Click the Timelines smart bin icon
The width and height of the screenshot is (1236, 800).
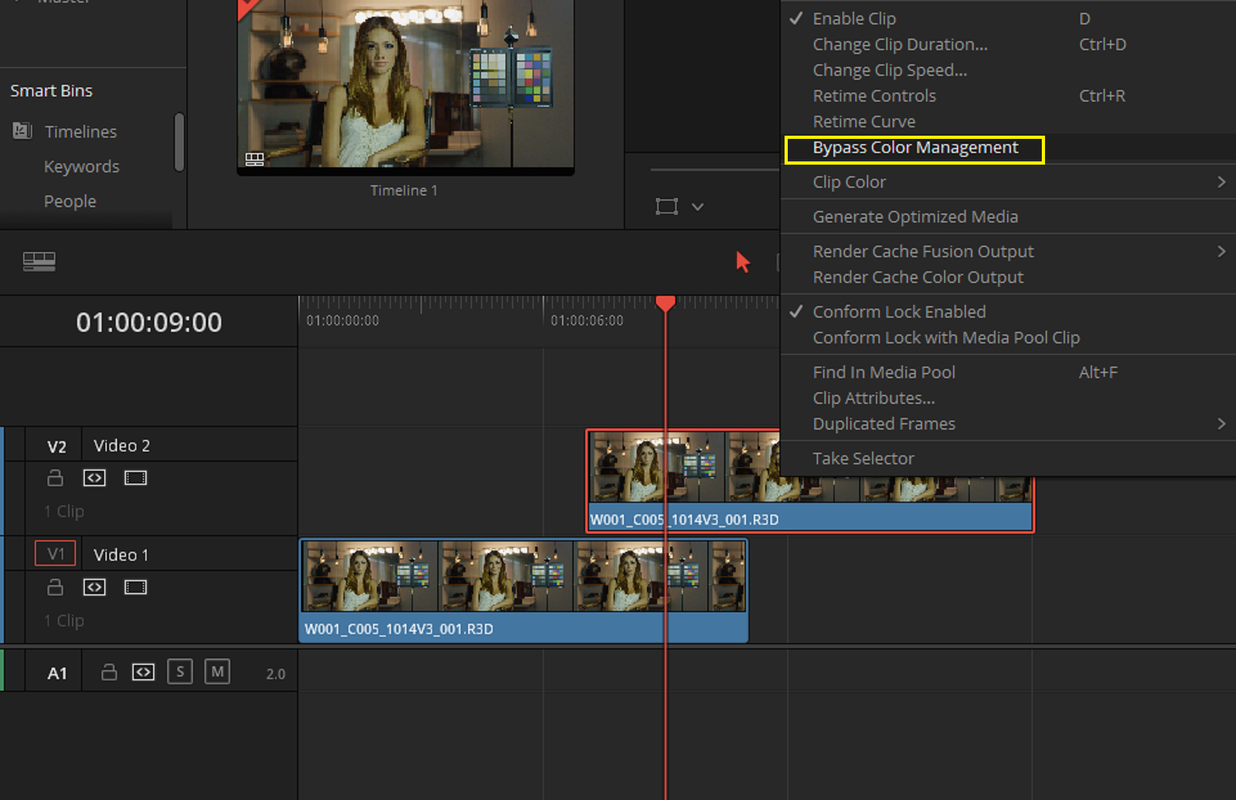click(x=22, y=131)
